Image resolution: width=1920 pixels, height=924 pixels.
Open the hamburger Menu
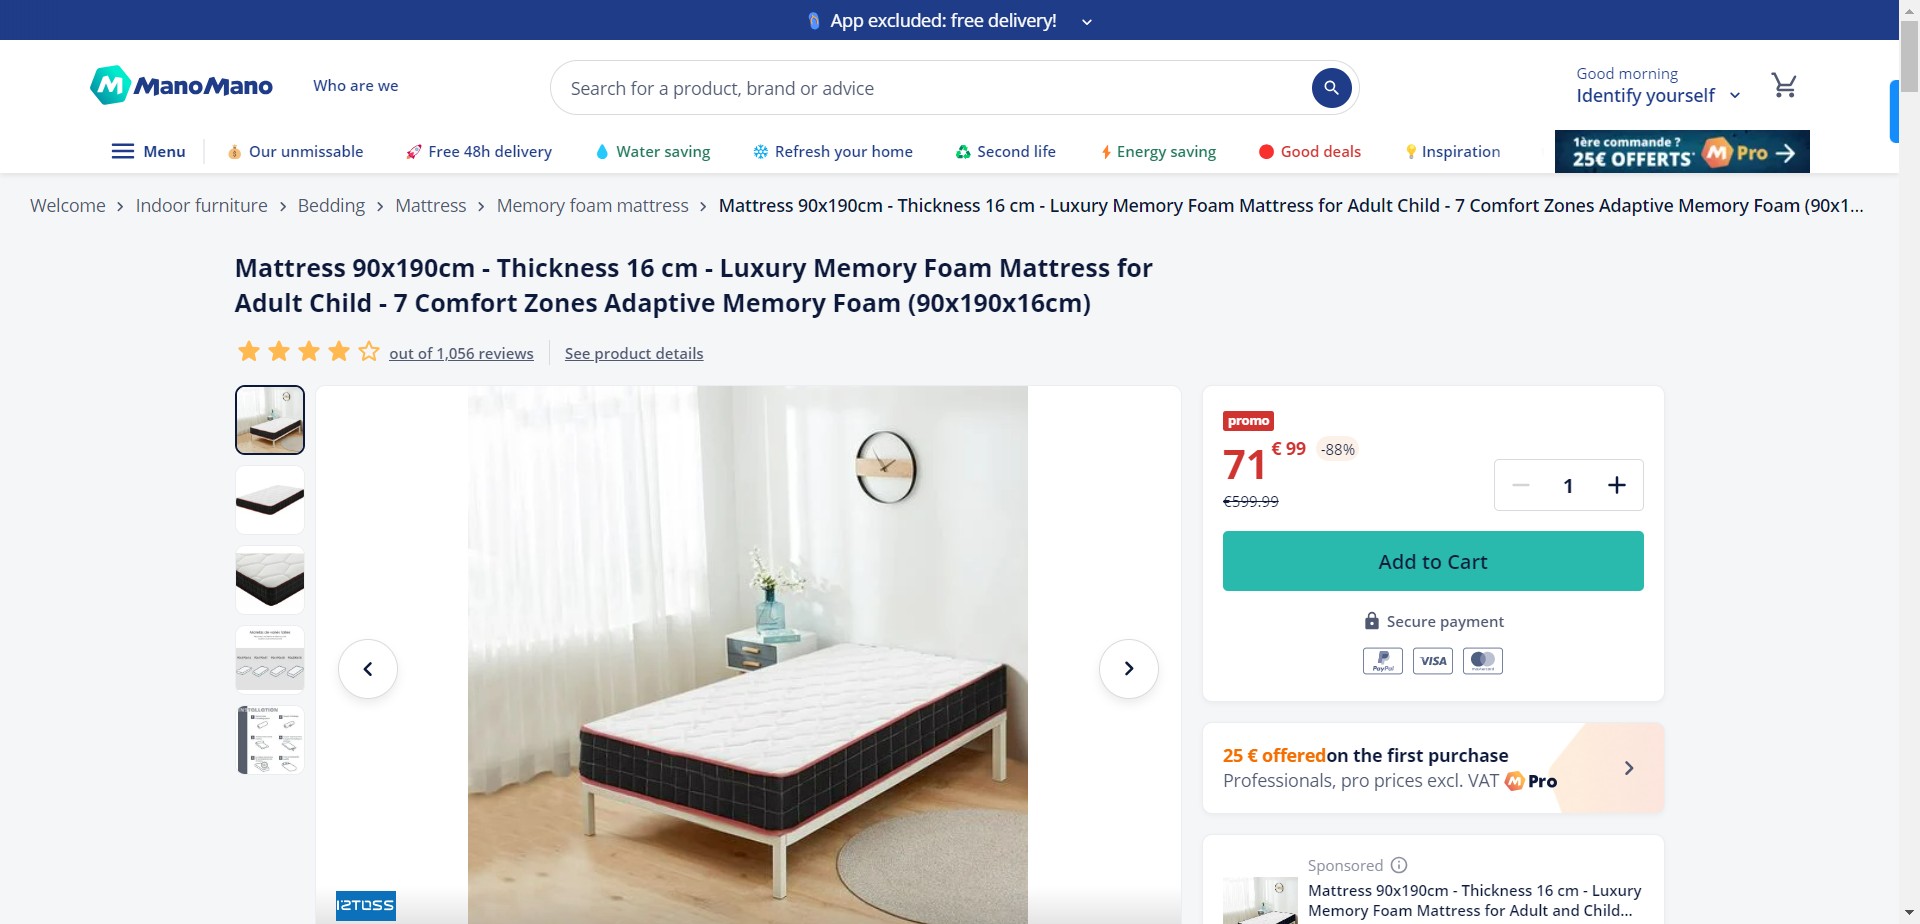pos(148,151)
